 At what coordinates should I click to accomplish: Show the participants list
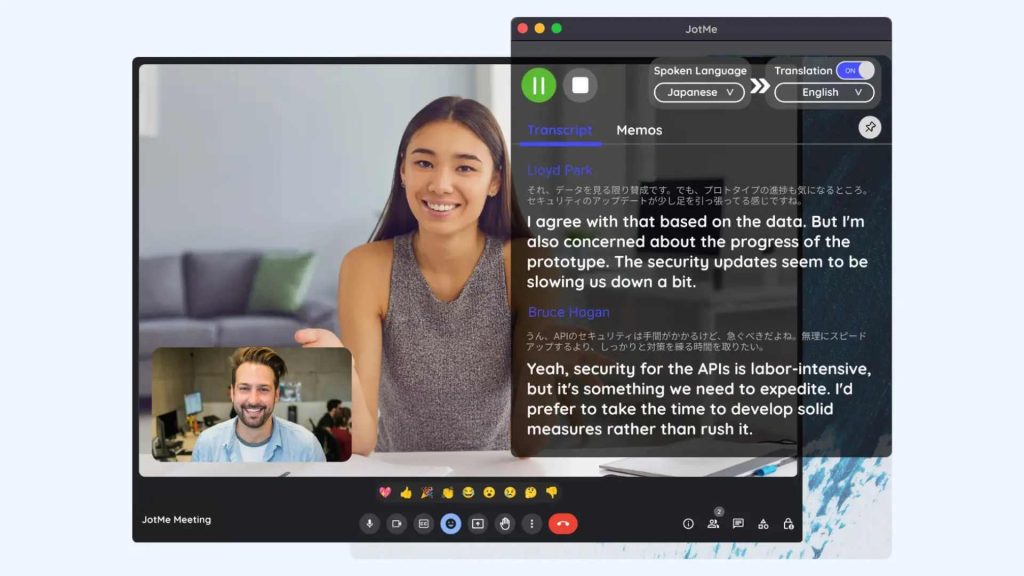[x=713, y=524]
